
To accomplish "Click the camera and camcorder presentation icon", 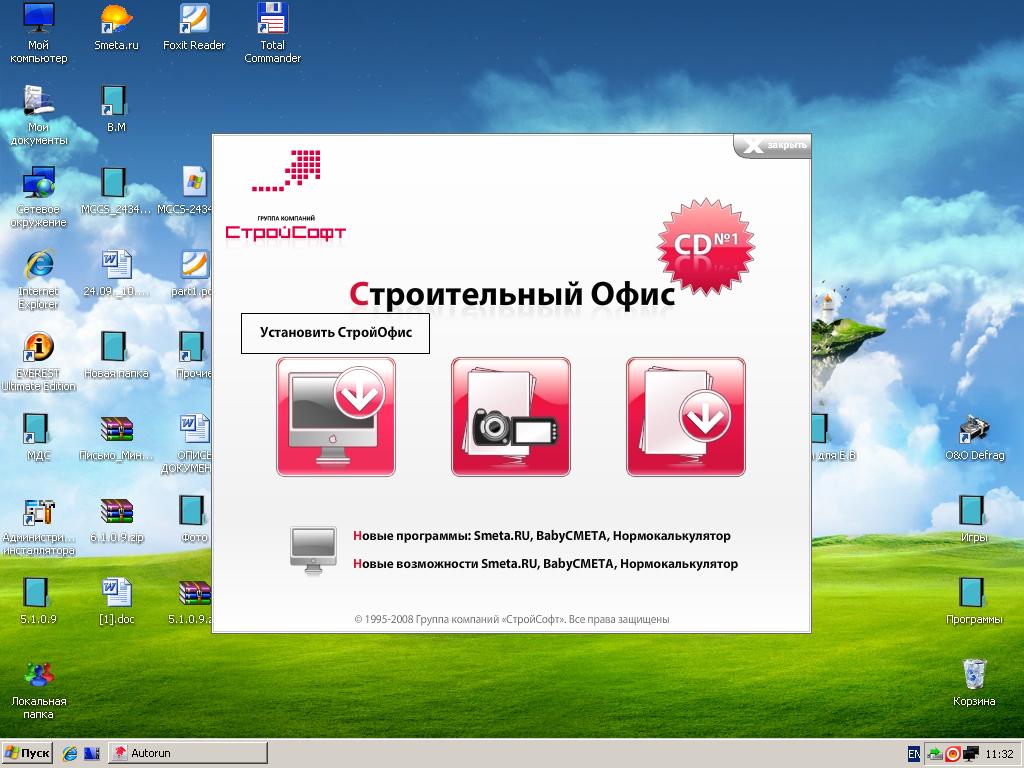I will [511, 417].
